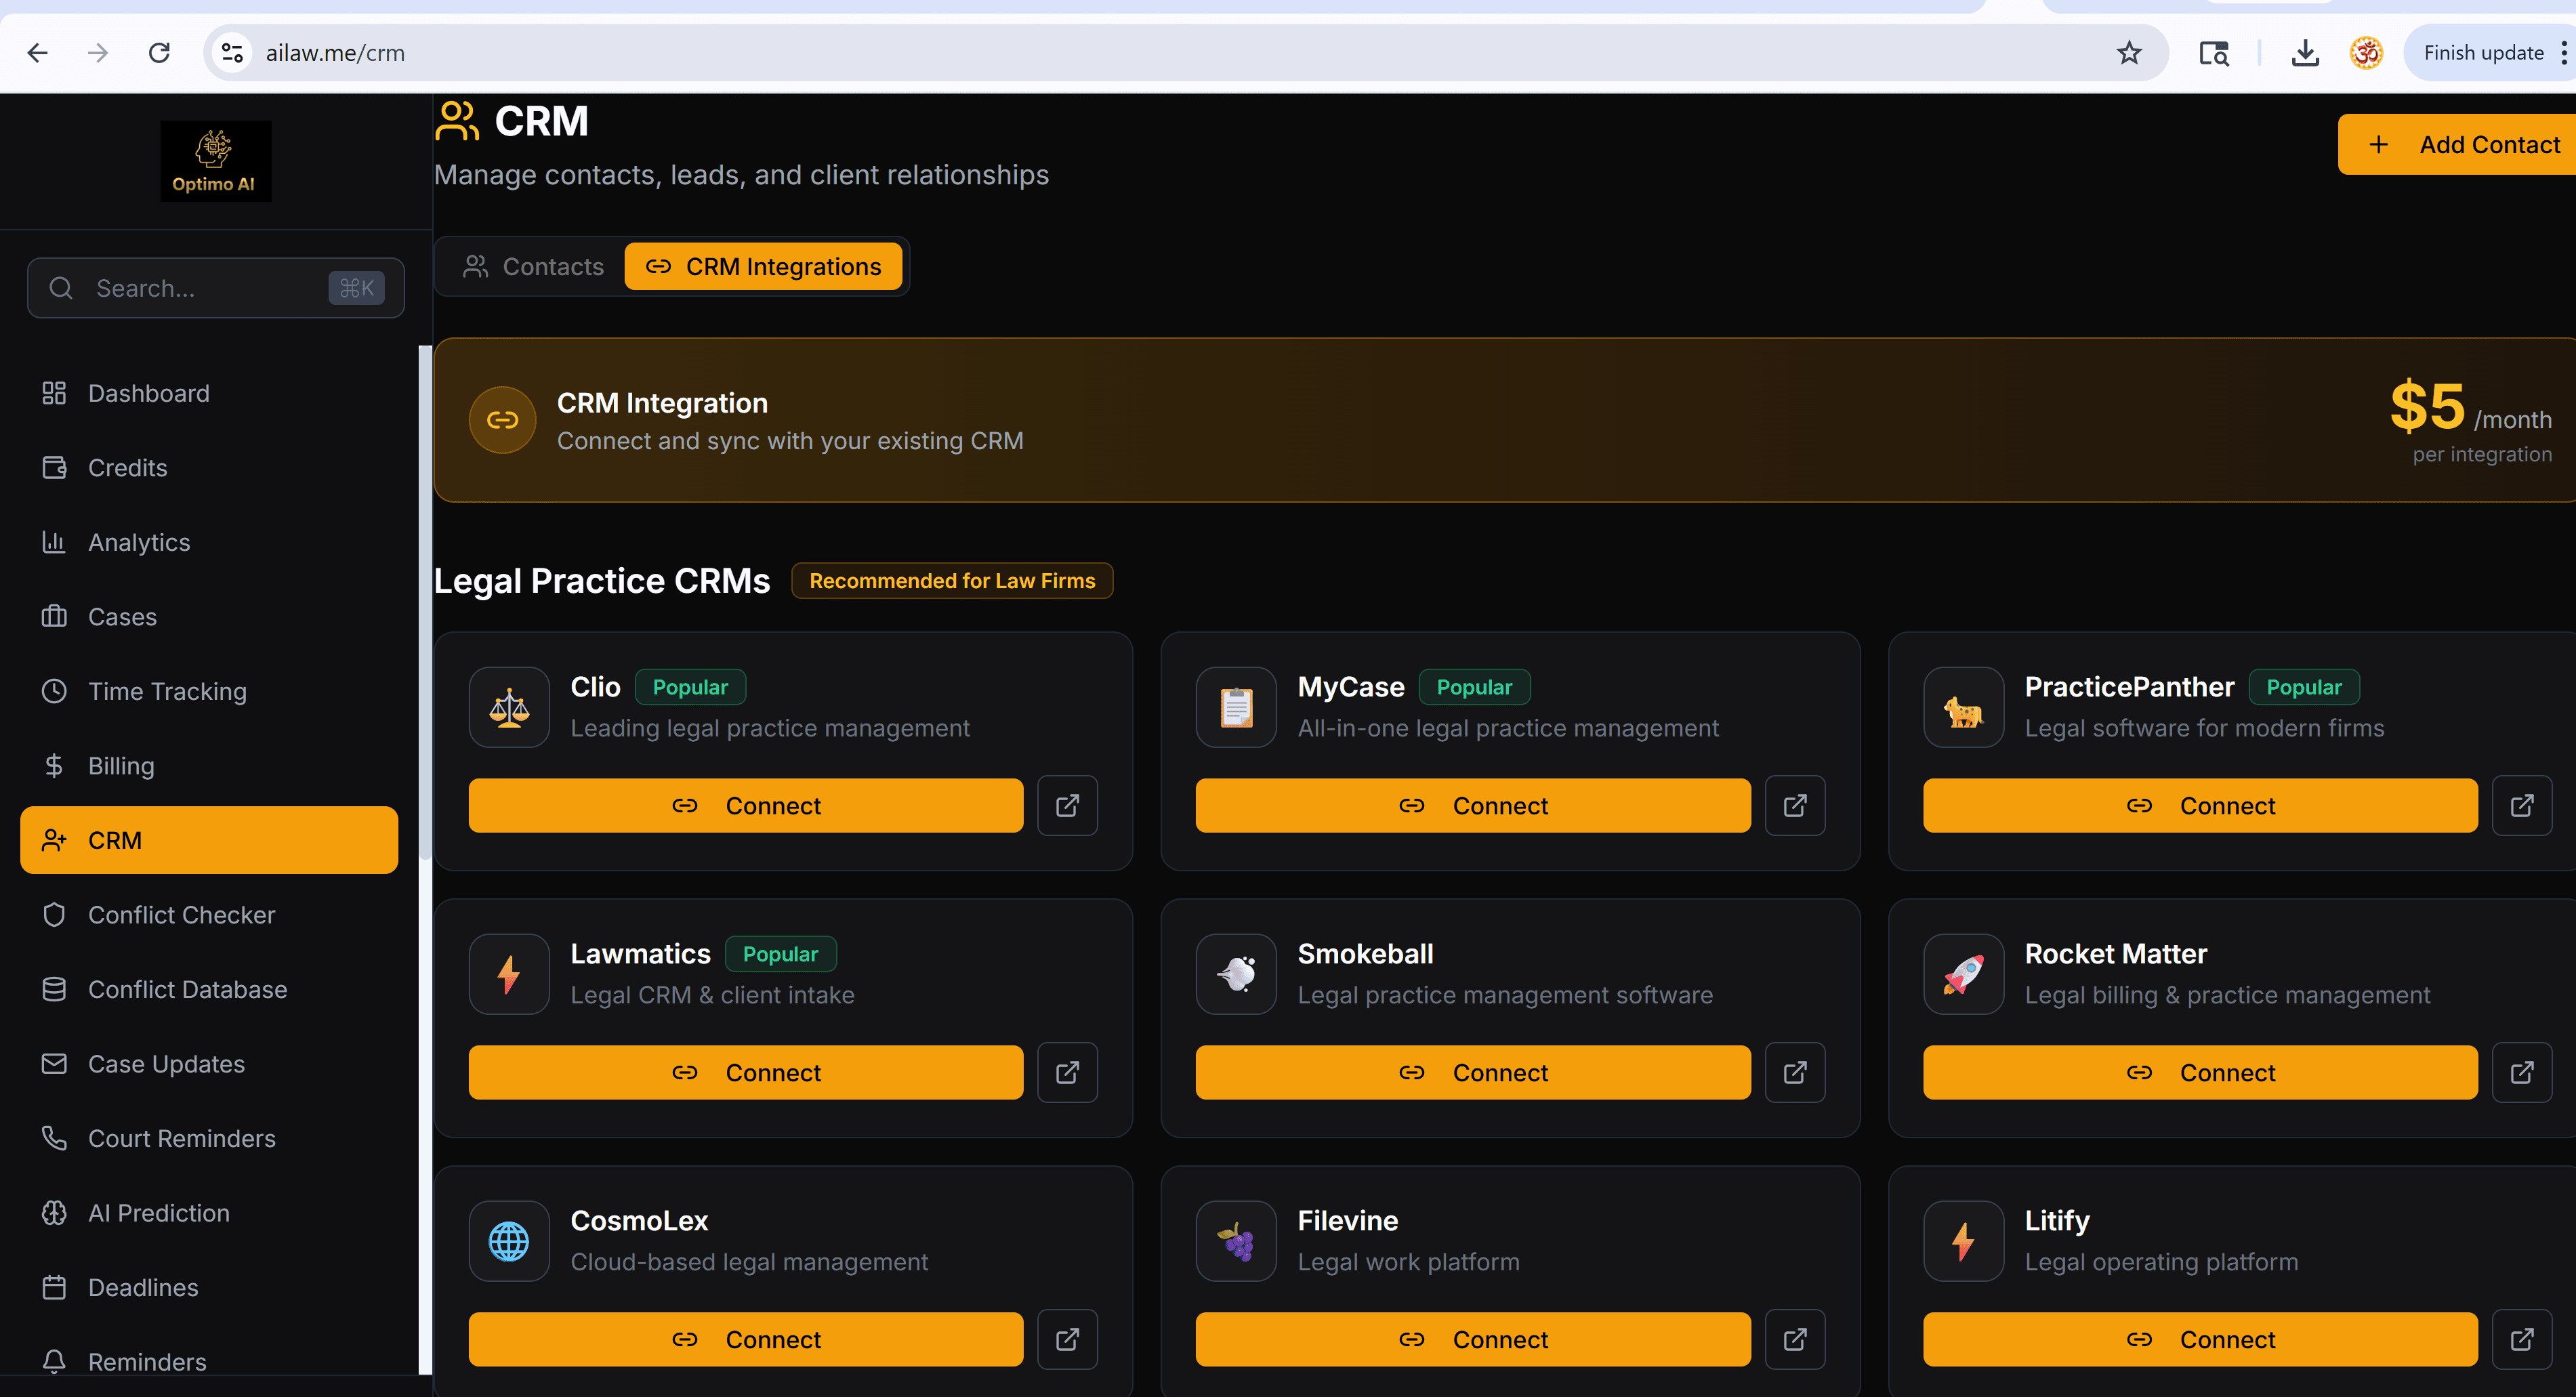Open site information icon in address bar
Image resolution: width=2576 pixels, height=1397 pixels.
click(233, 53)
